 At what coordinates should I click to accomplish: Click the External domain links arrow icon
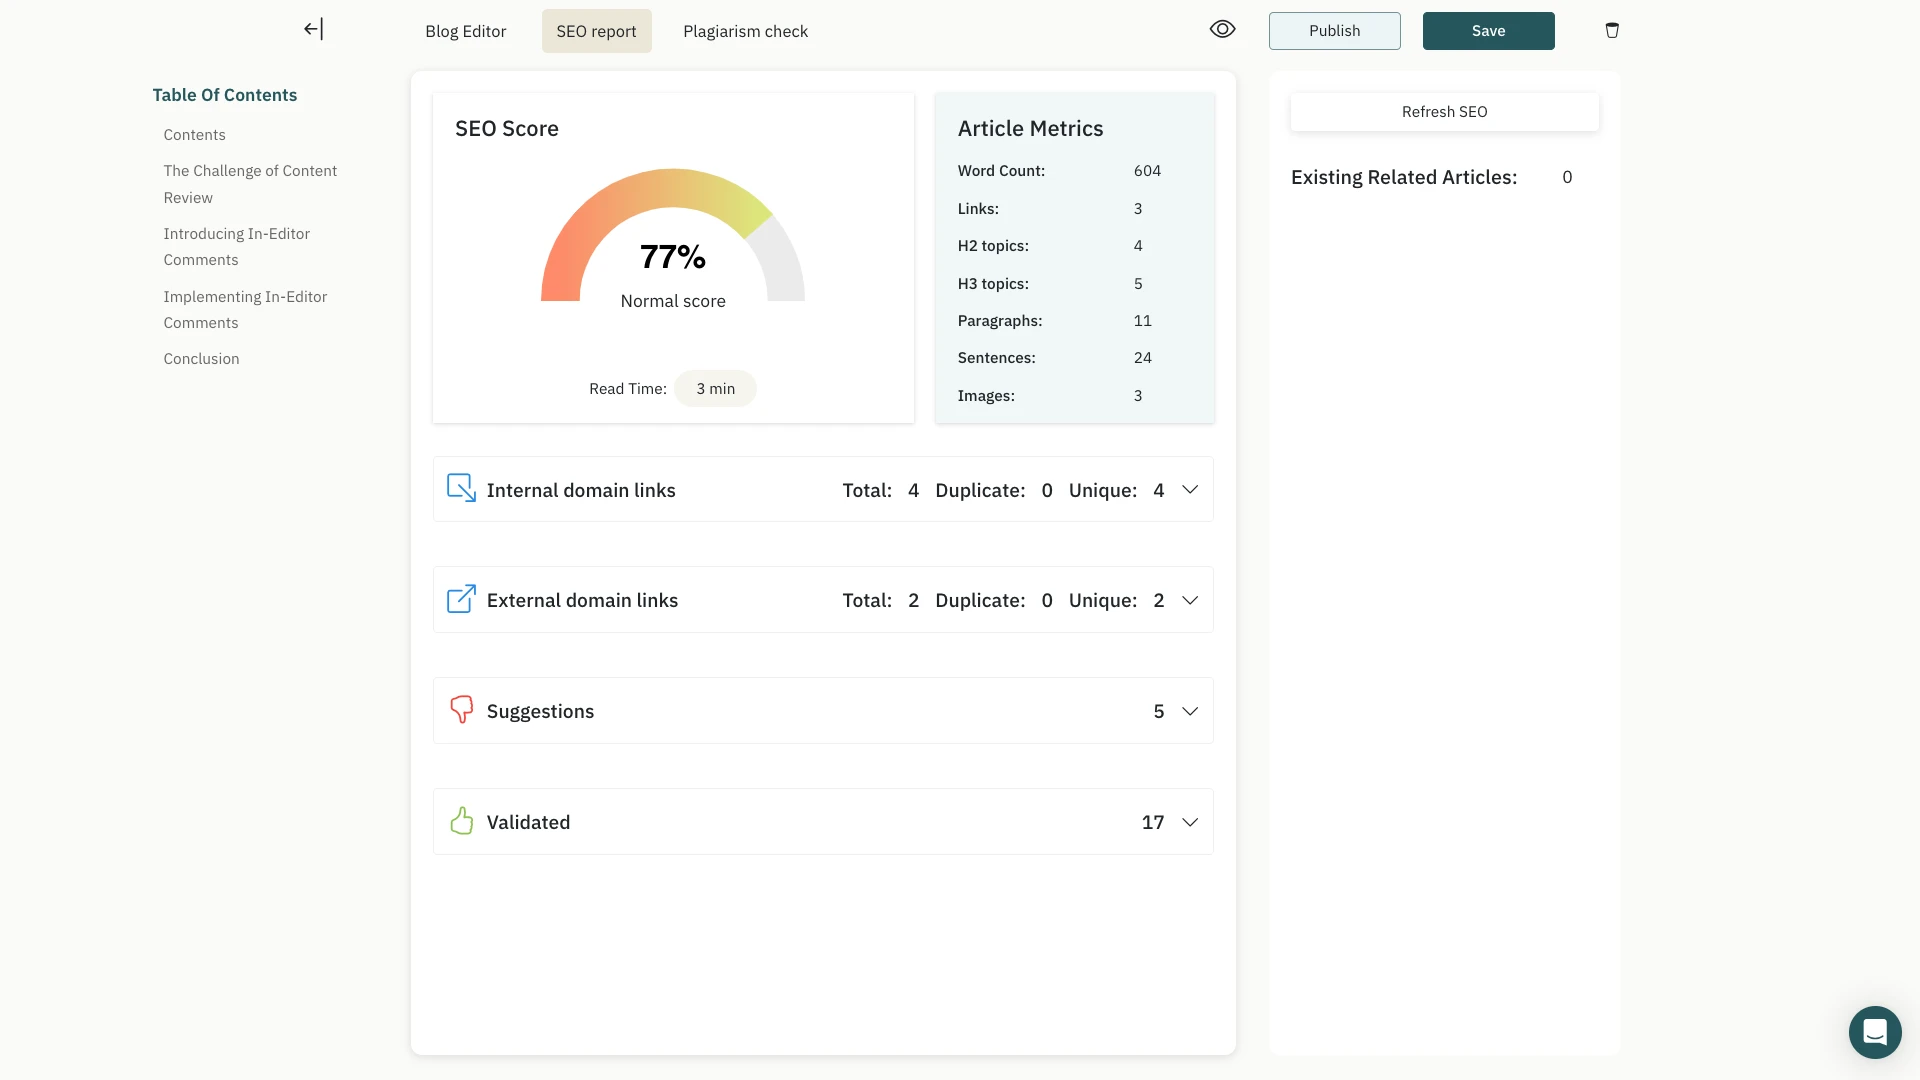coord(461,599)
